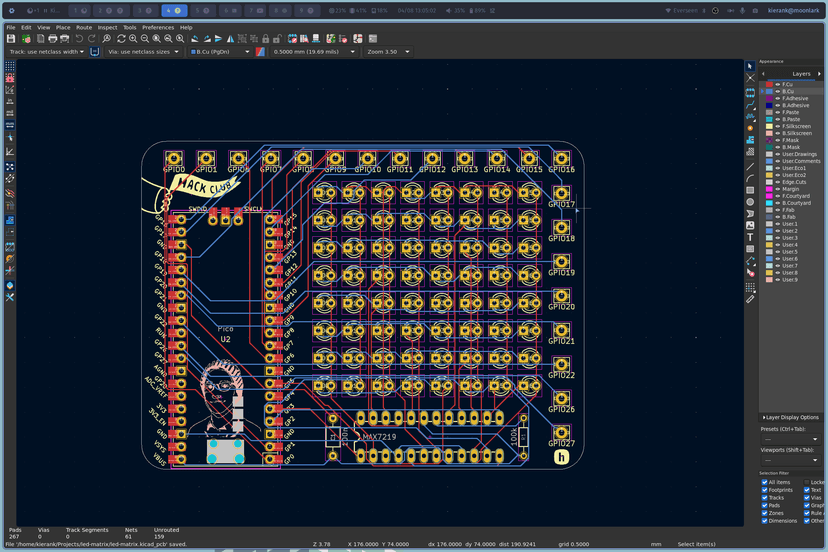This screenshot has width=828, height=552.
Task: Click the F.Cu layer red color swatch
Action: click(x=769, y=85)
